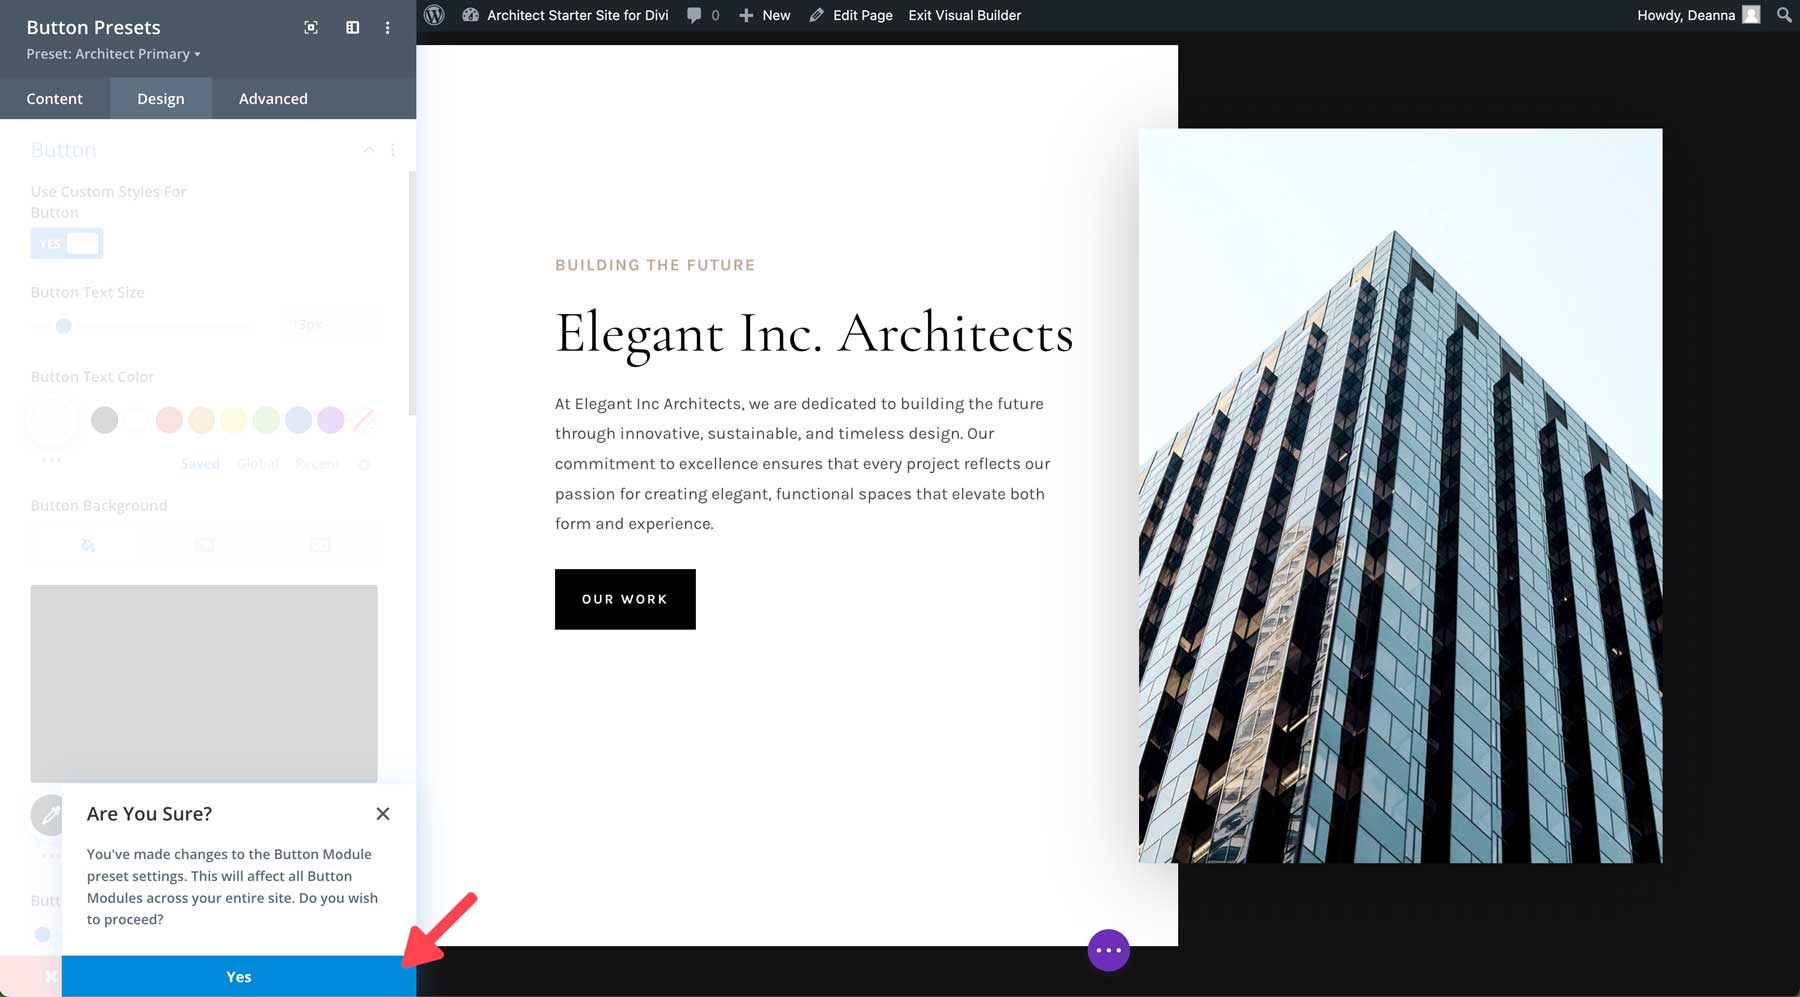
Task: Open the New menu in the admin bar
Action: [x=764, y=15]
